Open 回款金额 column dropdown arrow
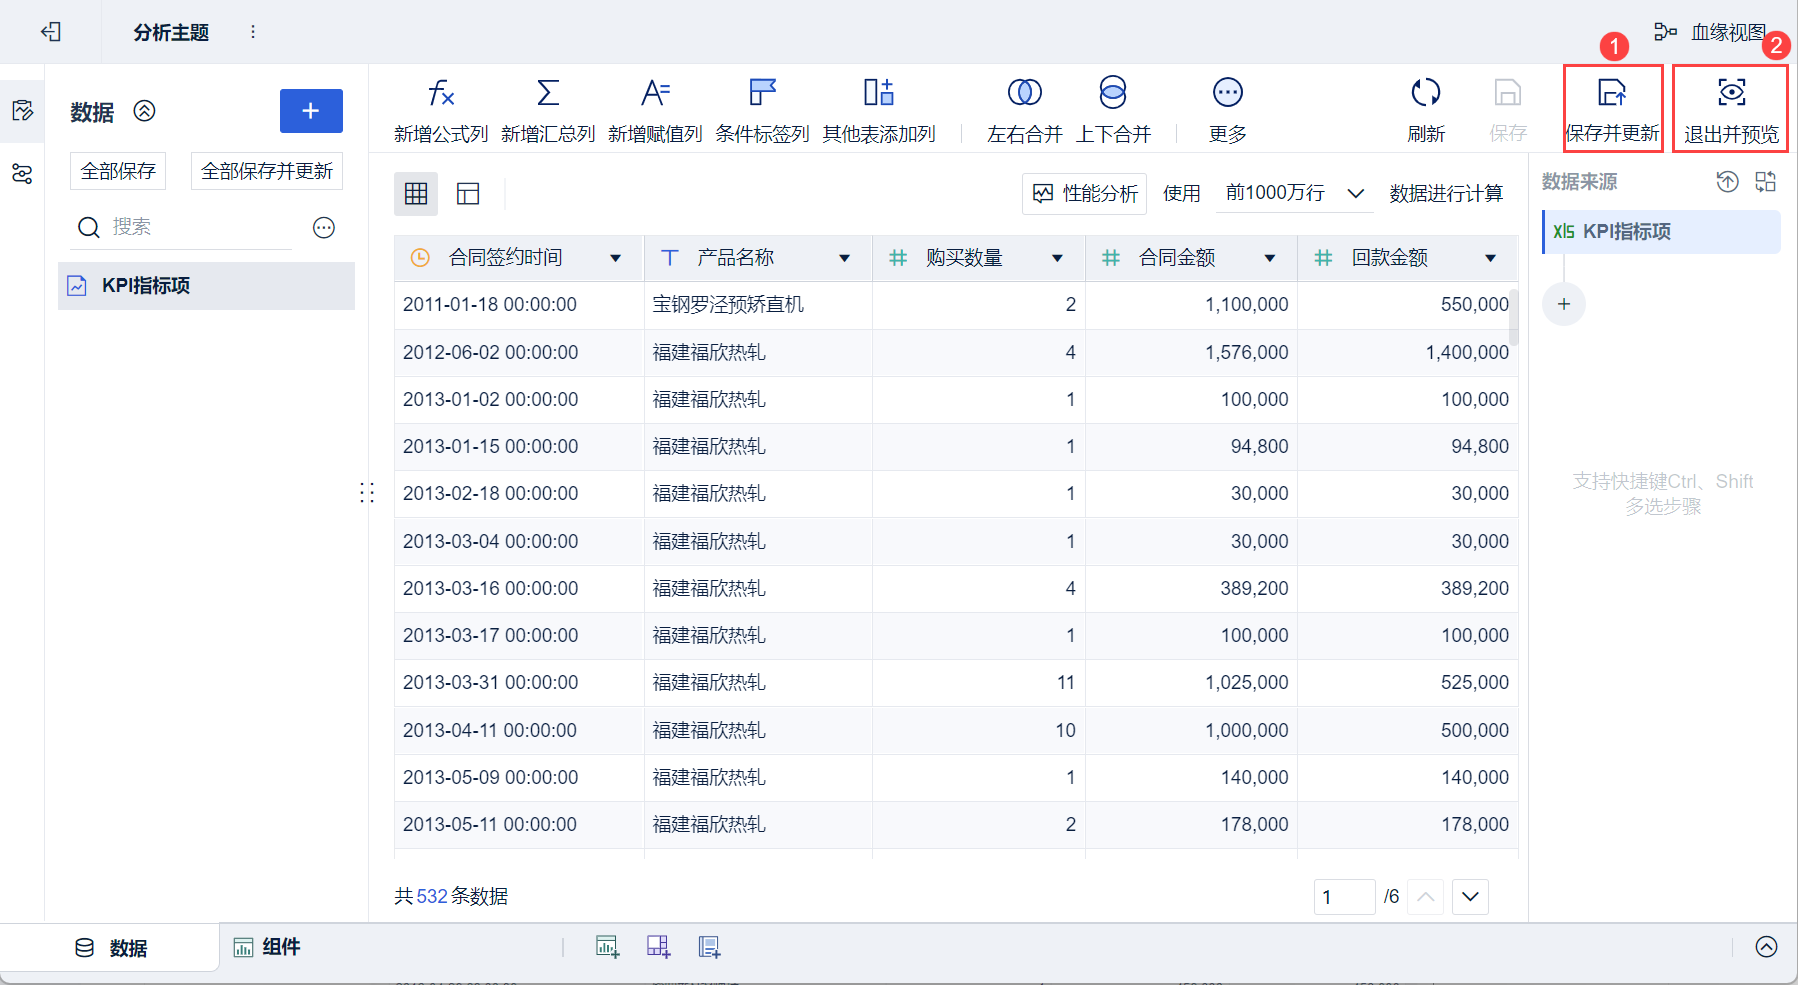The height and width of the screenshot is (985, 1798). coord(1490,258)
